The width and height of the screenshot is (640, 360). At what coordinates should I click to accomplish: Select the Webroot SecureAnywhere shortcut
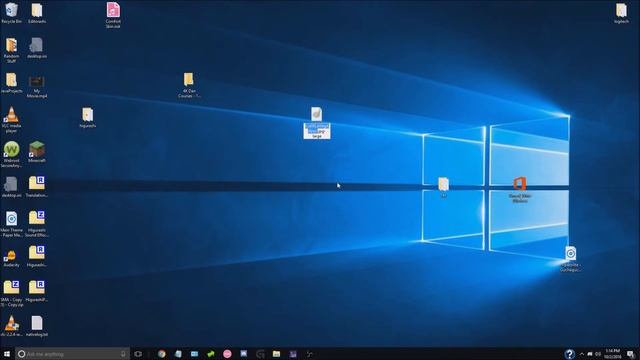[11, 154]
